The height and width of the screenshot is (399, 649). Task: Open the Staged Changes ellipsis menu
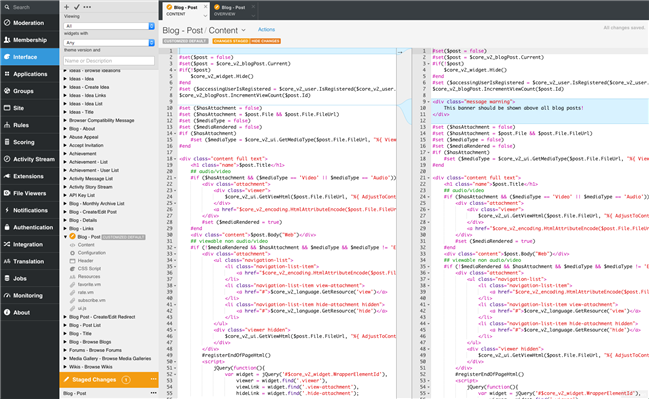tap(154, 379)
